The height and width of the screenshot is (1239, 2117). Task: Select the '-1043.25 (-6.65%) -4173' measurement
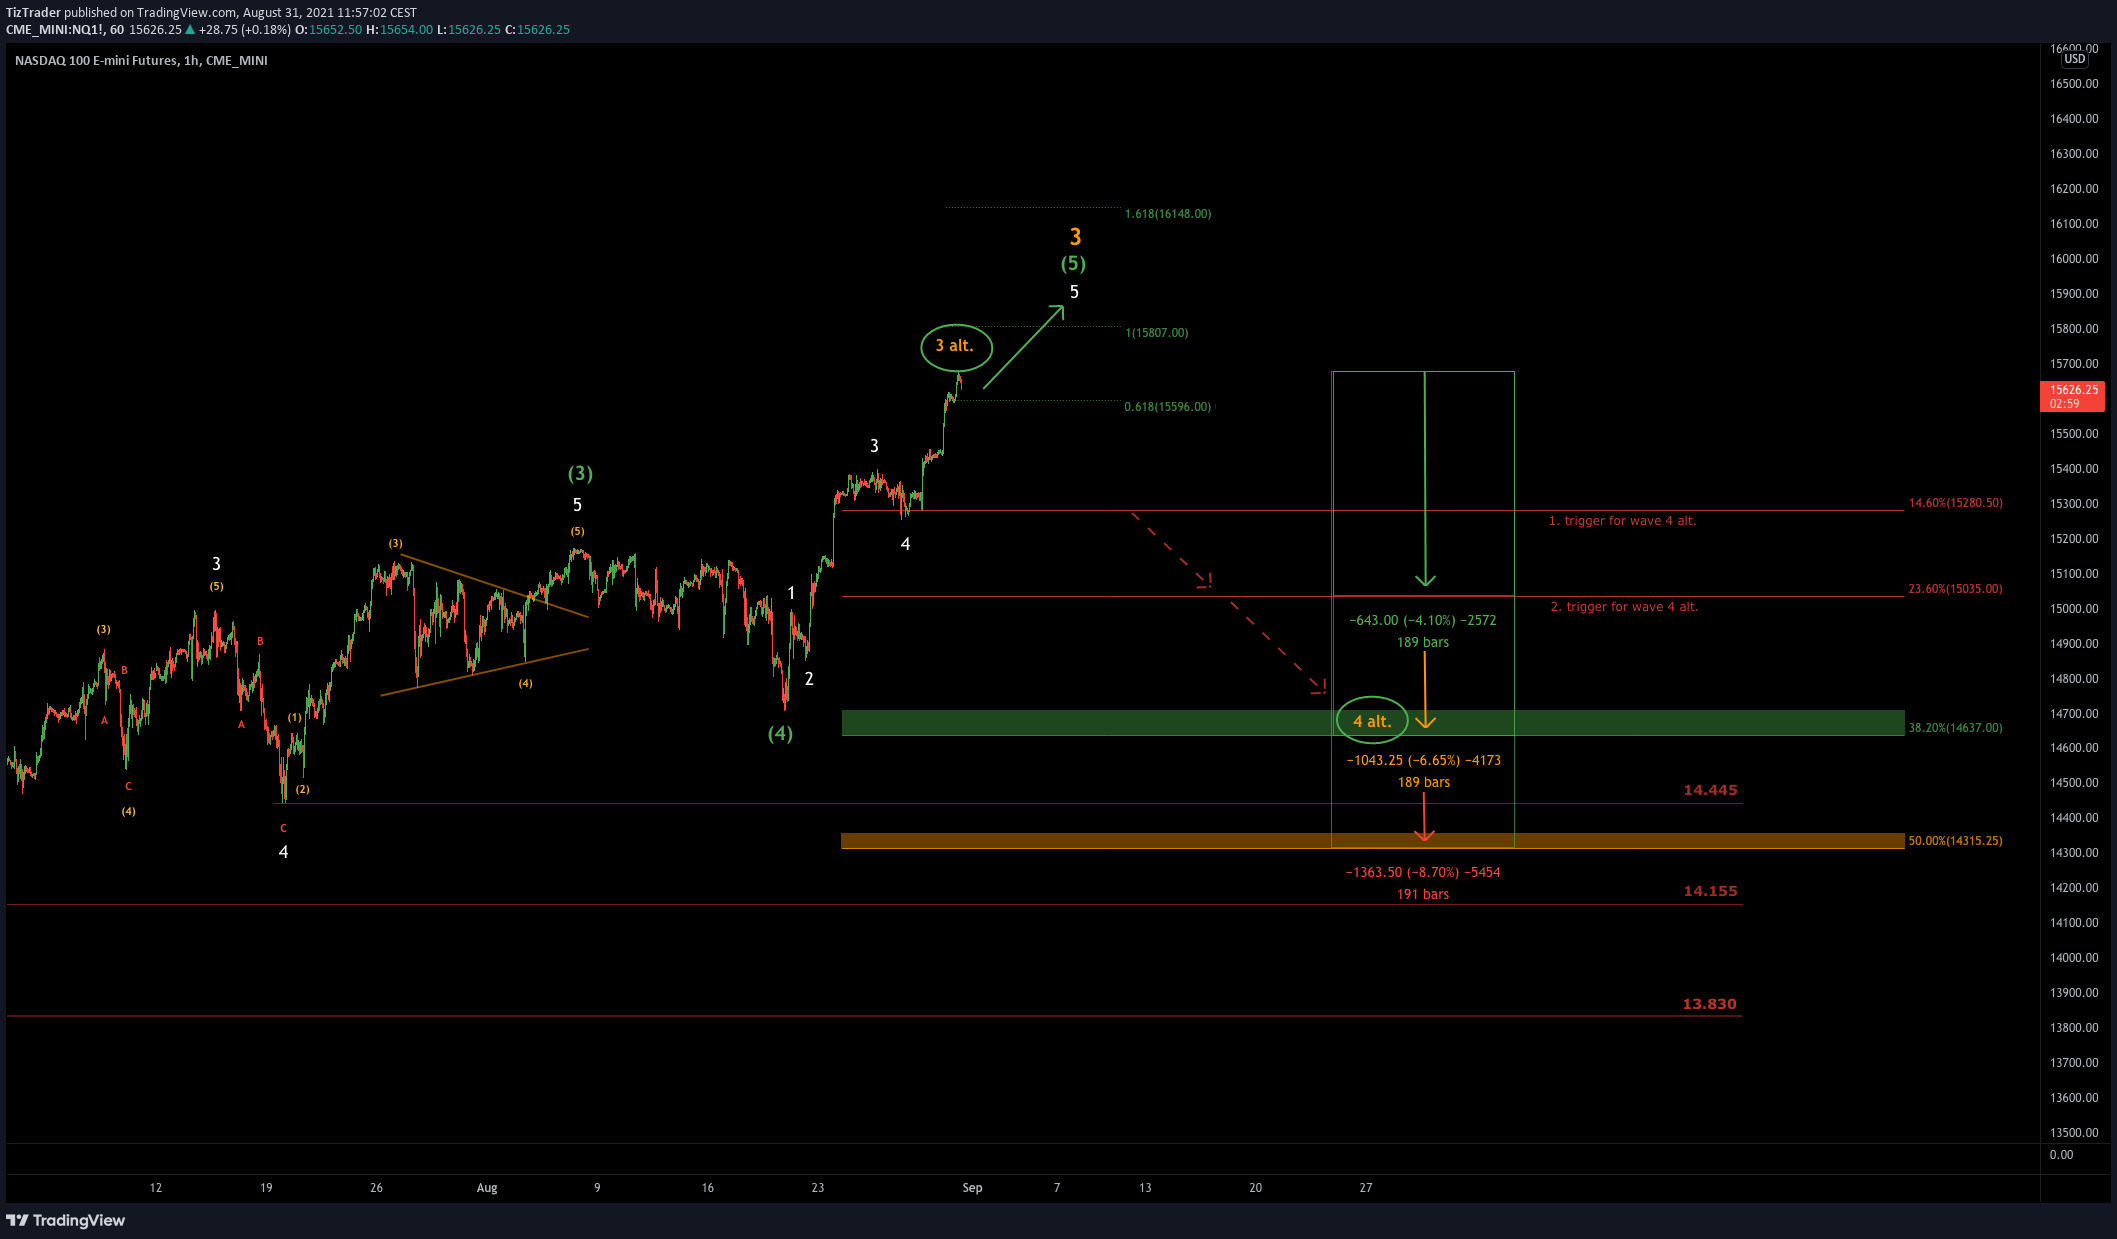1424,761
